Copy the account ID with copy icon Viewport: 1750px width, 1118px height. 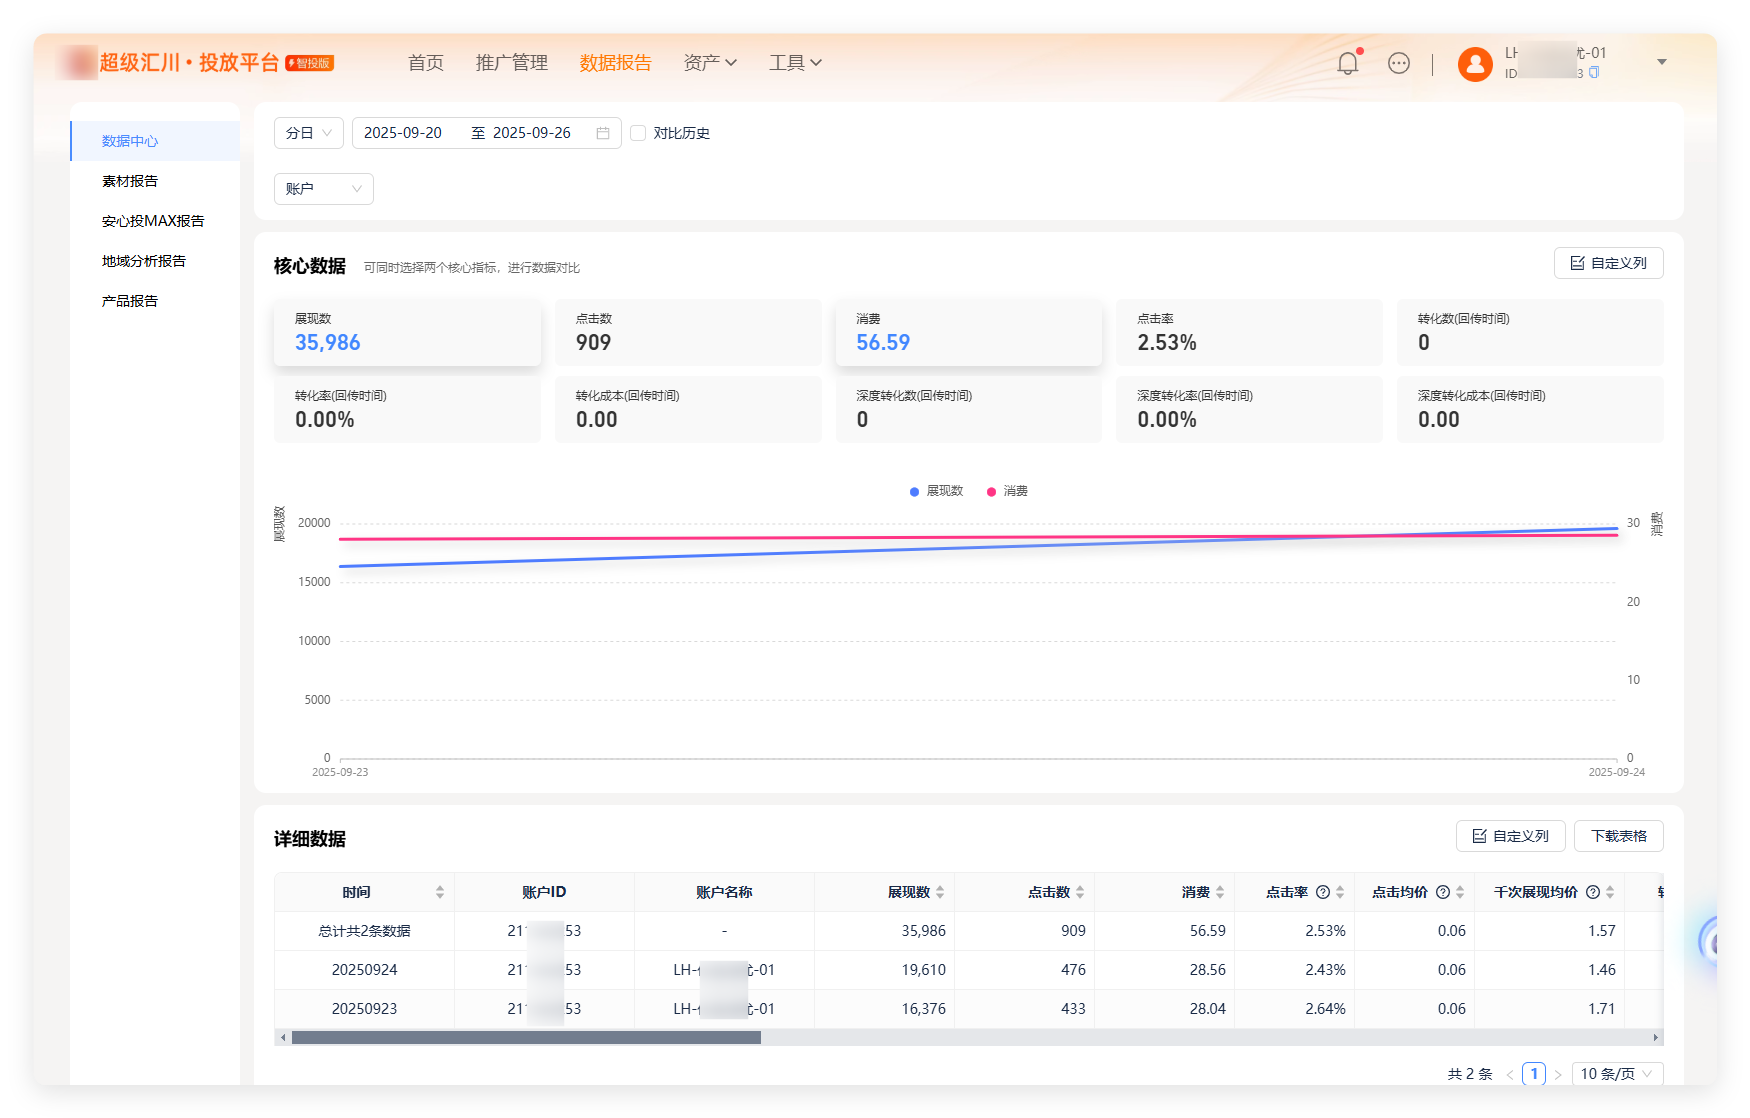click(x=1594, y=73)
